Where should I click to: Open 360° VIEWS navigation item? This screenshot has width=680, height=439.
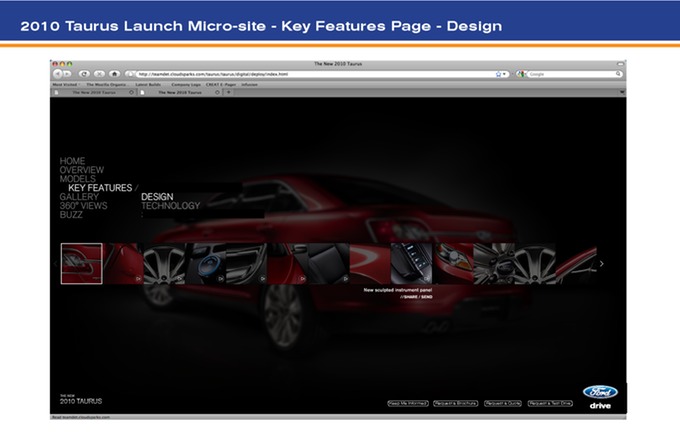pyautogui.click(x=83, y=206)
